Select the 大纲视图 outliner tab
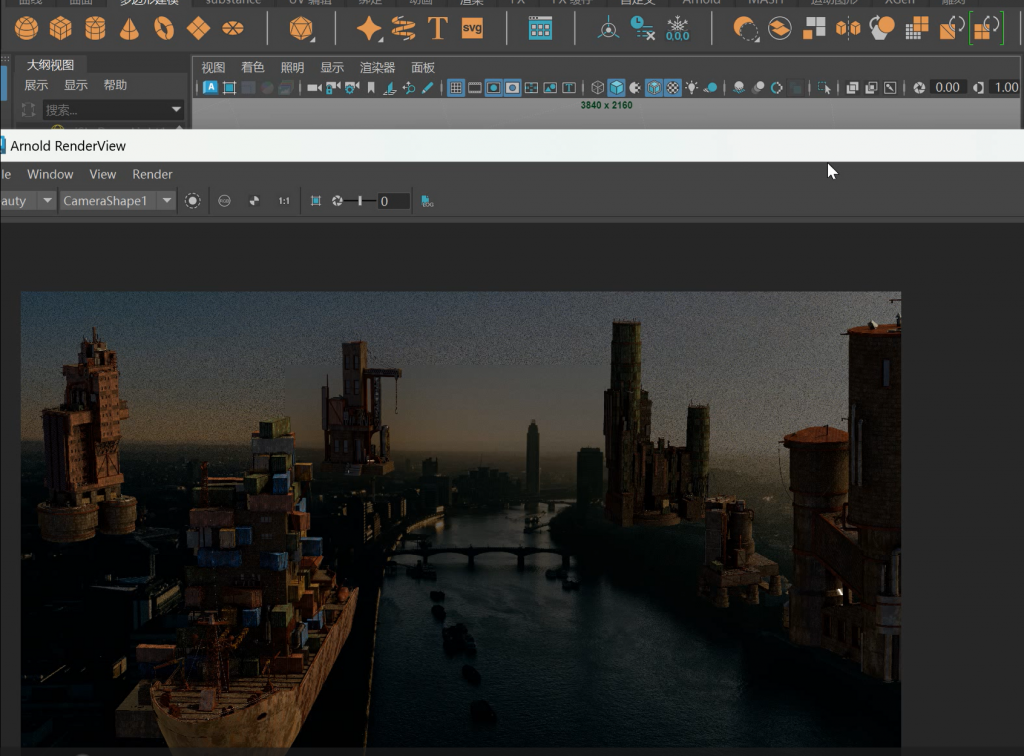This screenshot has width=1024, height=756. click(50, 65)
